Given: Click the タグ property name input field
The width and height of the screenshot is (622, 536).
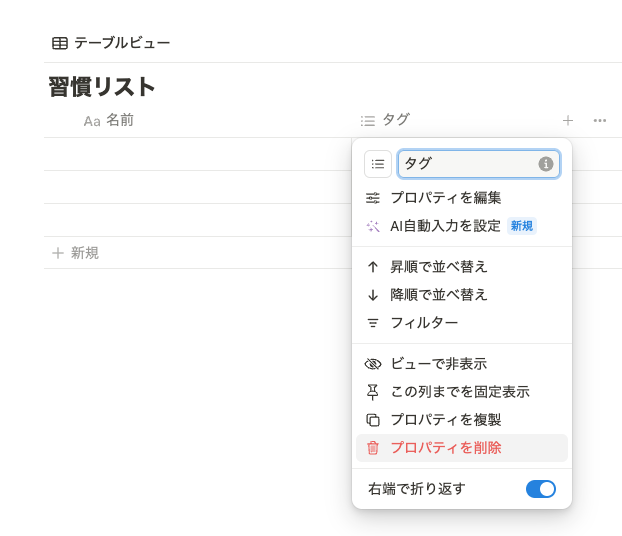Looking at the screenshot, I should tap(466, 164).
